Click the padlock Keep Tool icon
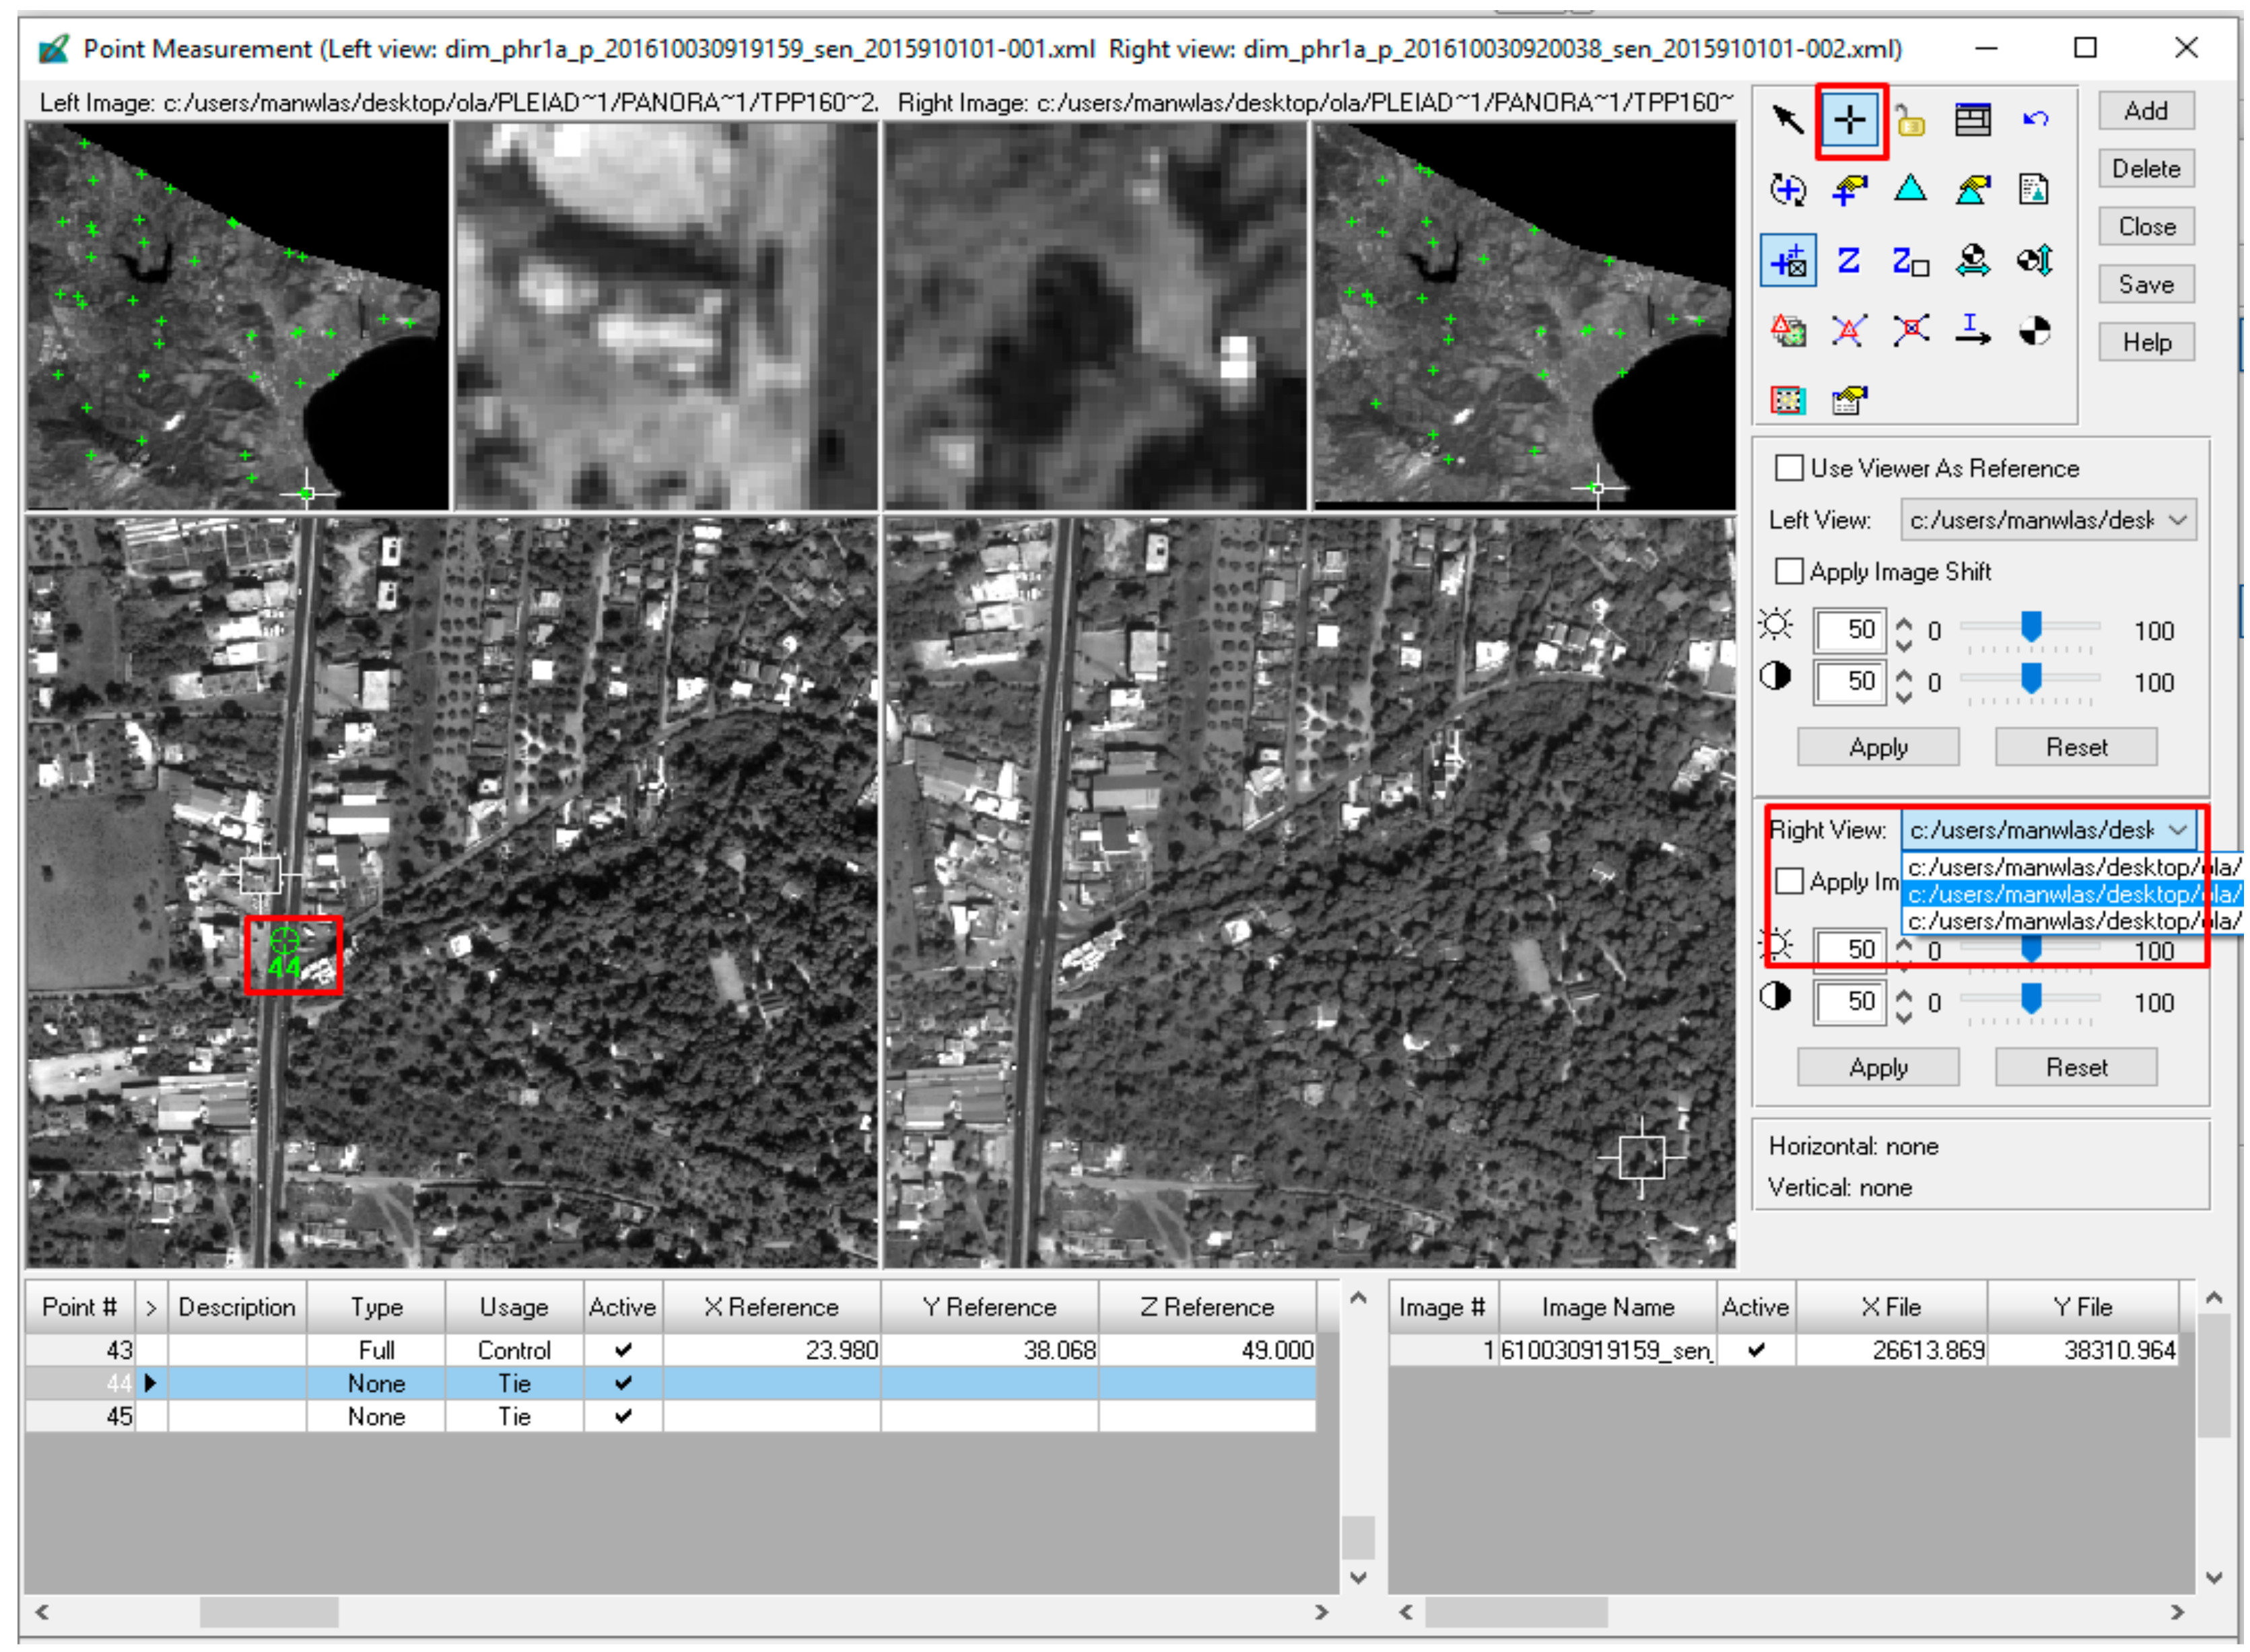The width and height of the screenshot is (2250, 1652). [1910, 120]
